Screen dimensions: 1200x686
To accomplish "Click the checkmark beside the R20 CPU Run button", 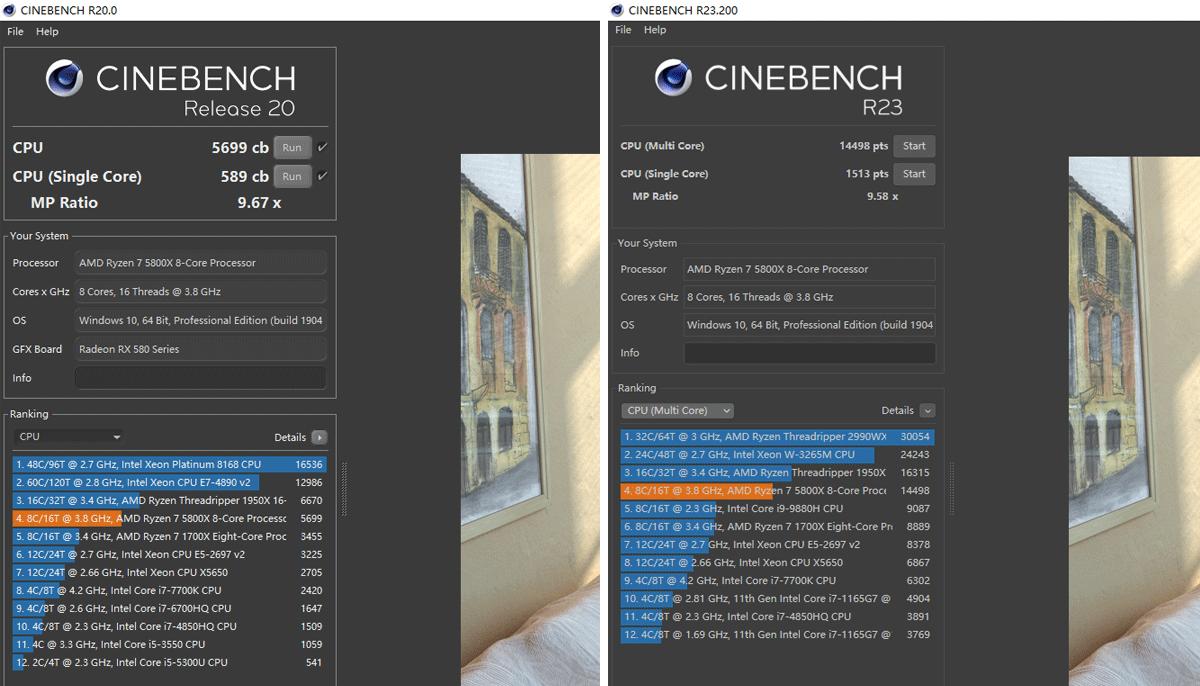I will click(x=322, y=146).
